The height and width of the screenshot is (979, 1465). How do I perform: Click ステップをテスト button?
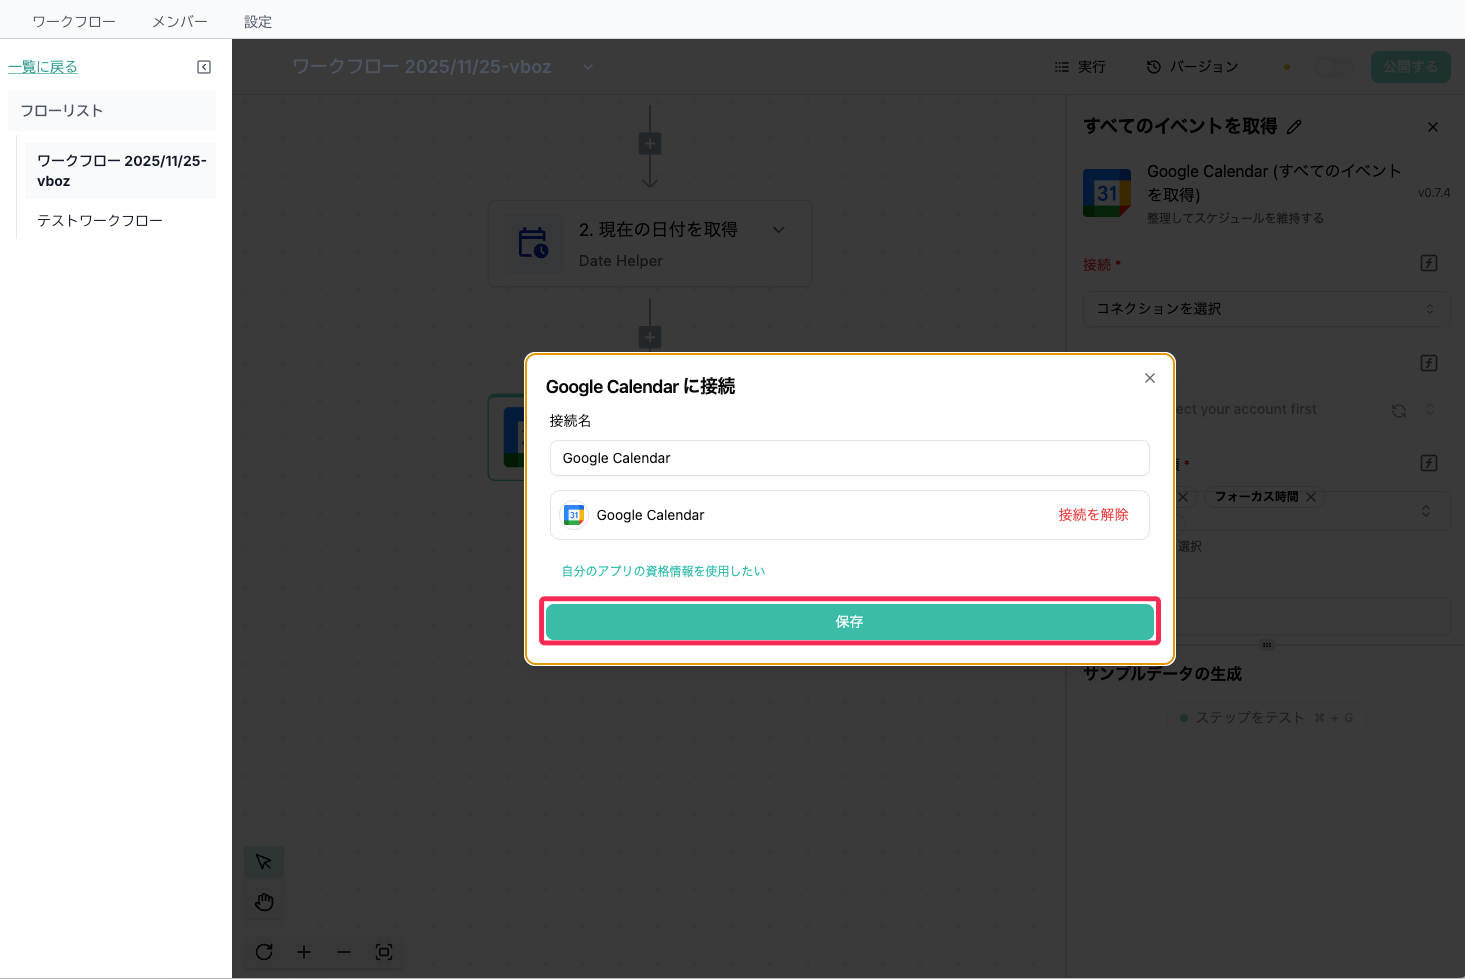point(1266,718)
